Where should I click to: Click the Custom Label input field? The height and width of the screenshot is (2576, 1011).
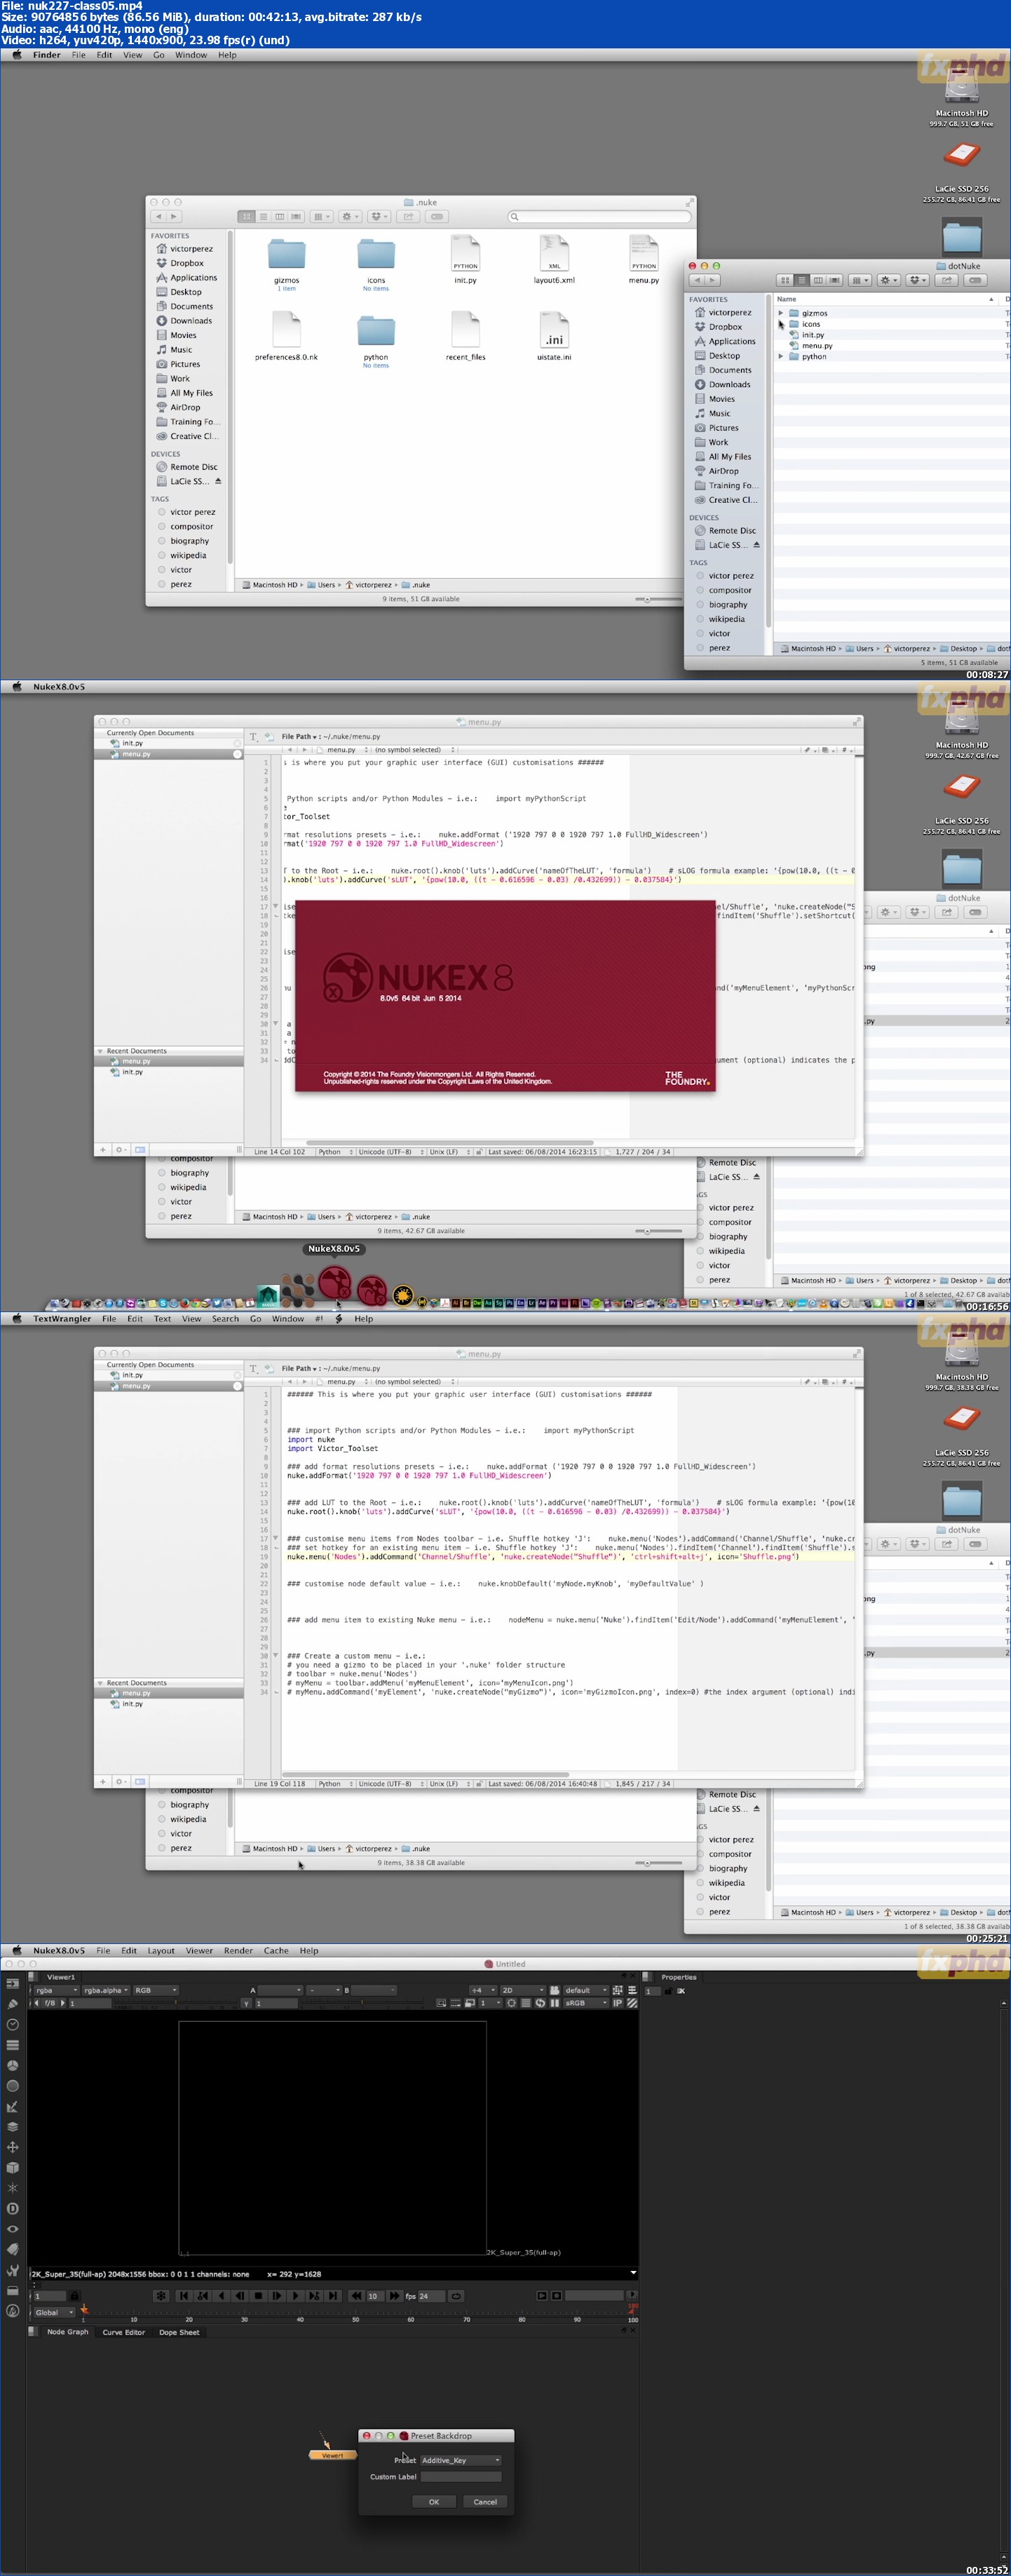pos(461,2476)
